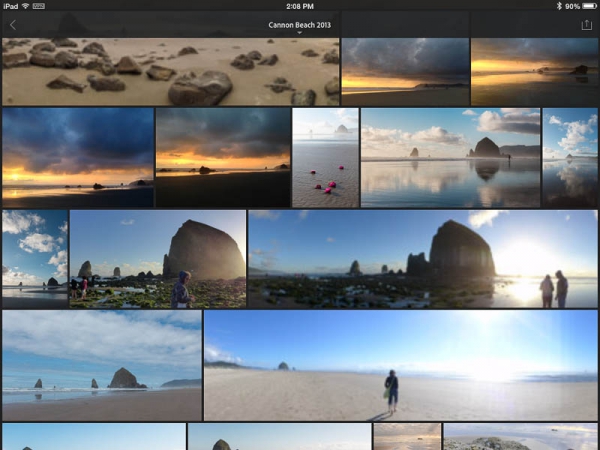Viewport: 600px width, 450px height.
Task: Select second-row sunset with glowing orange horizon
Action: [x=223, y=158]
